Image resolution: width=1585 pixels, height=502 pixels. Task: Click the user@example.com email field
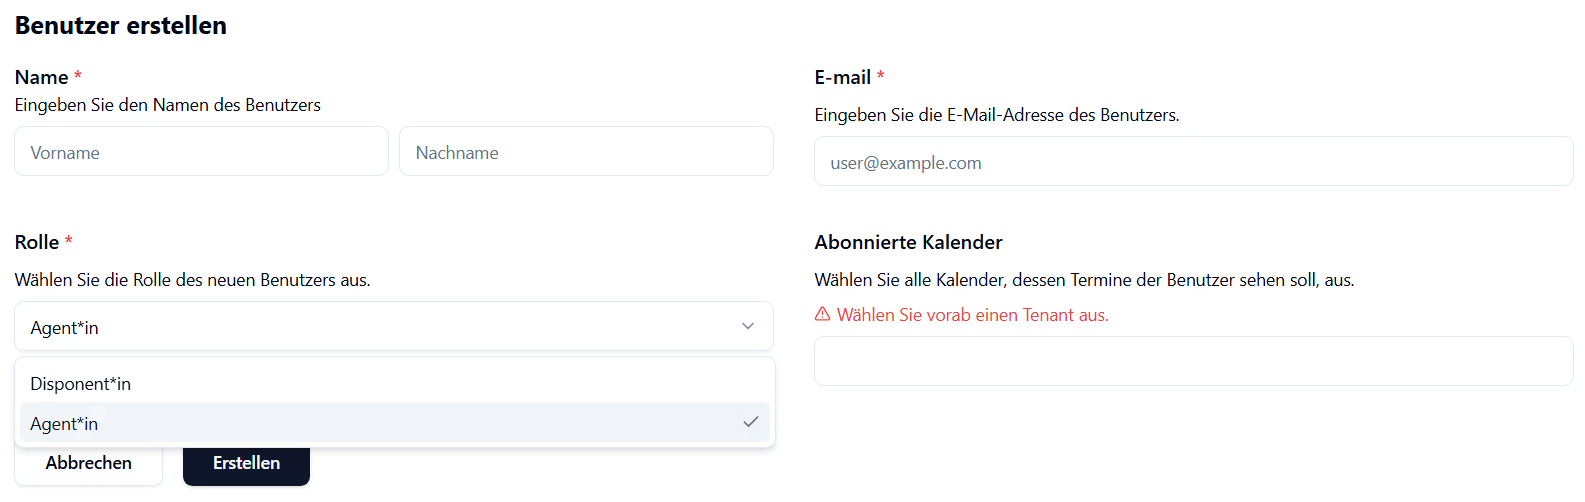coord(1193,162)
